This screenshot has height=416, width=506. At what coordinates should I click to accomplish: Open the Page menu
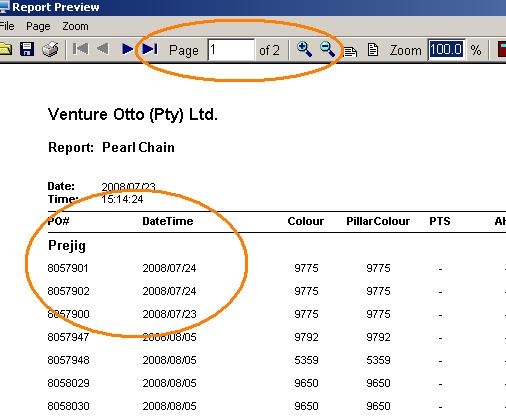click(38, 26)
